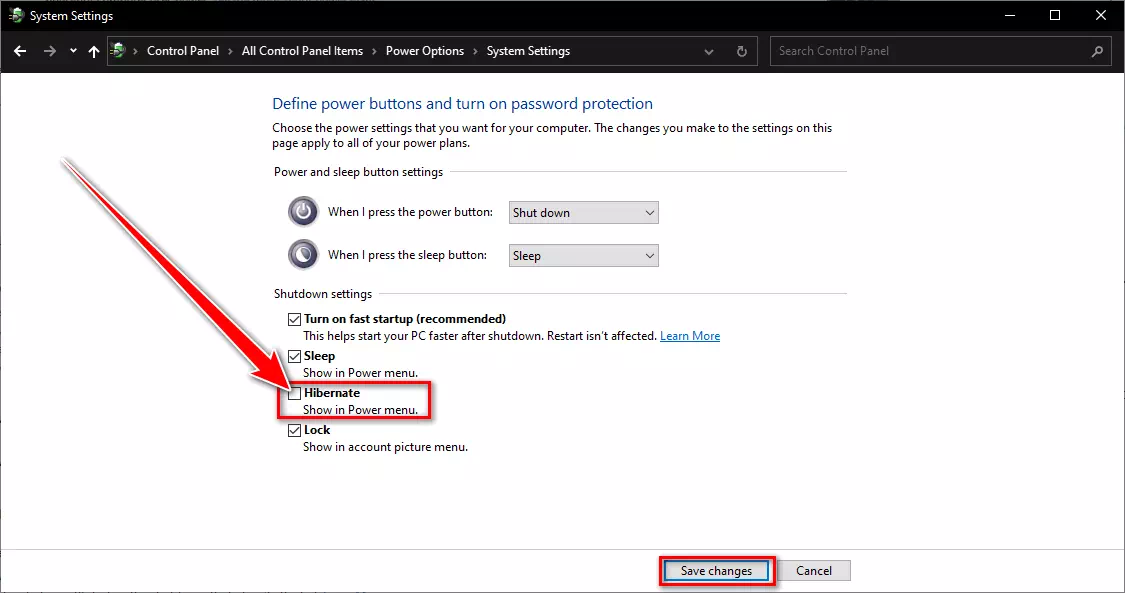Expand the address bar history dropdown
This screenshot has width=1125, height=593.
tap(709, 50)
